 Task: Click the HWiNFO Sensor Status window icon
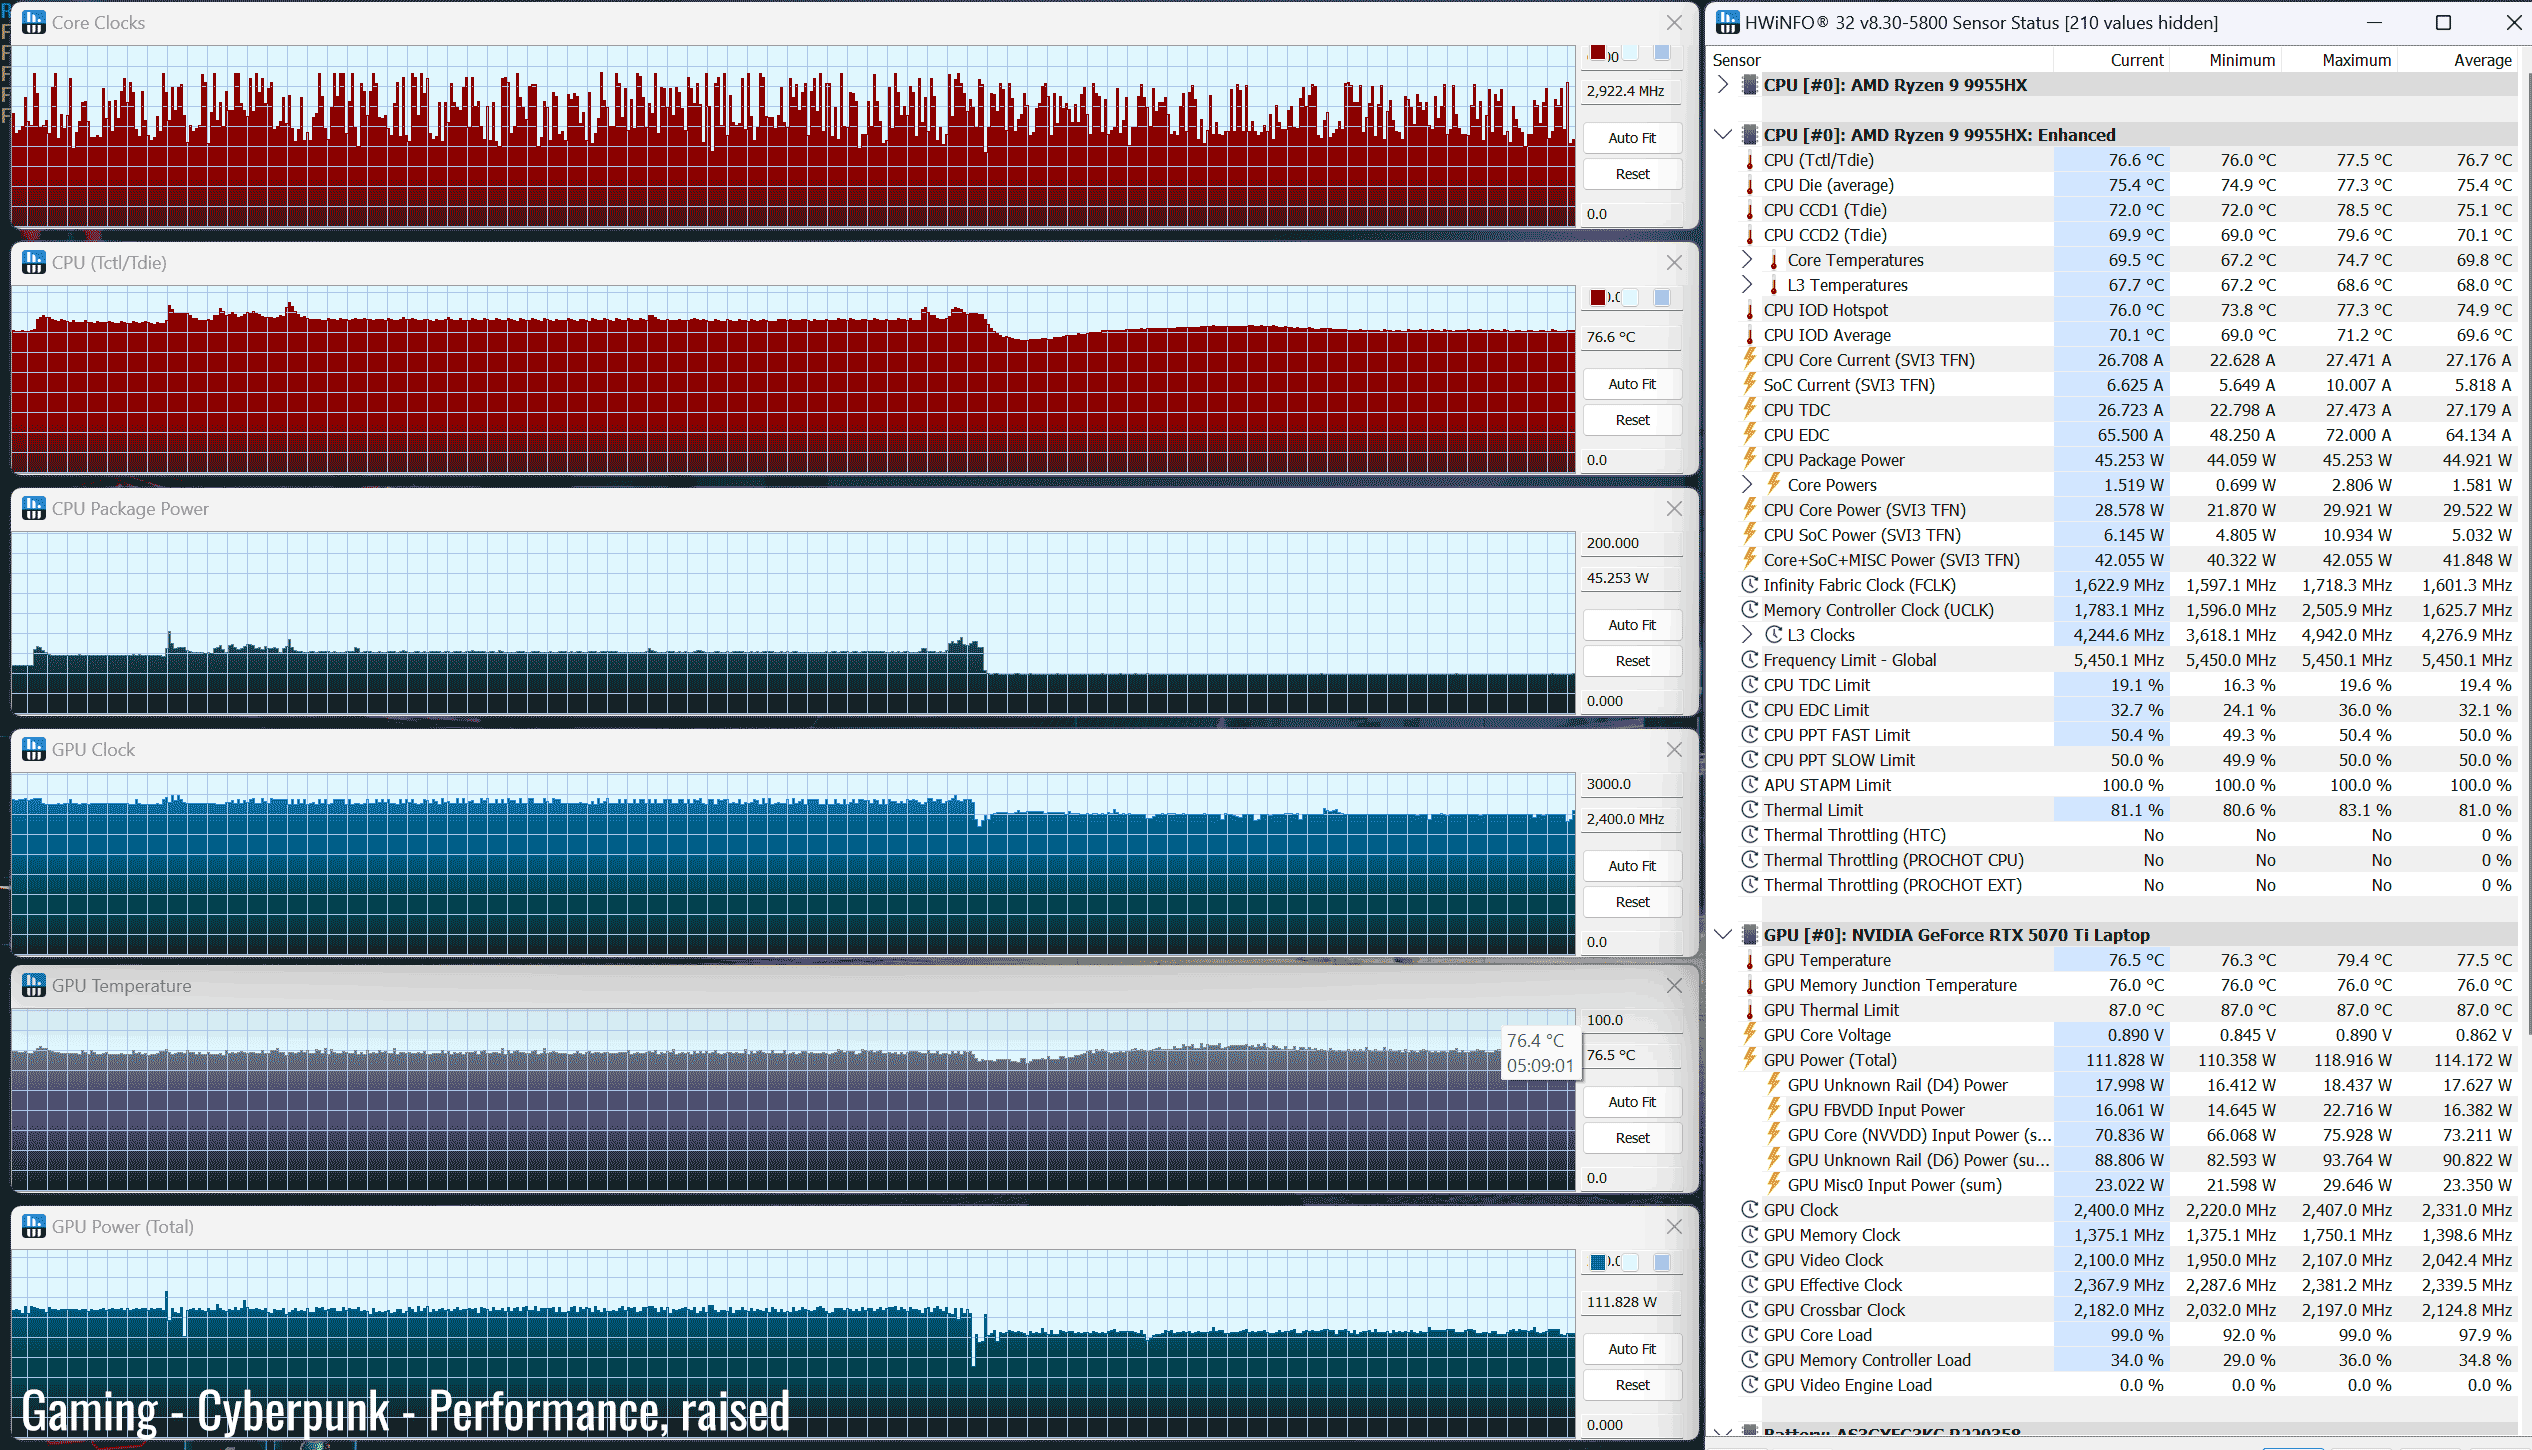(x=1727, y=22)
